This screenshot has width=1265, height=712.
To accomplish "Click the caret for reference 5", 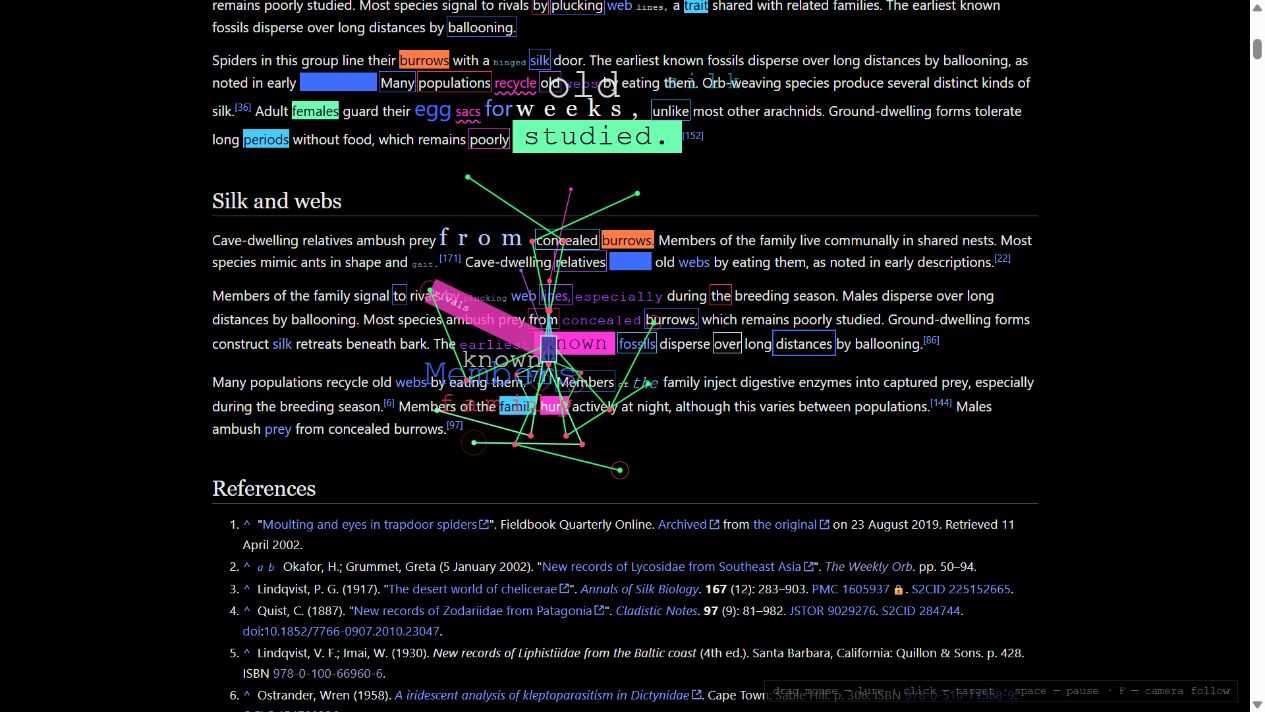I will point(247,653).
